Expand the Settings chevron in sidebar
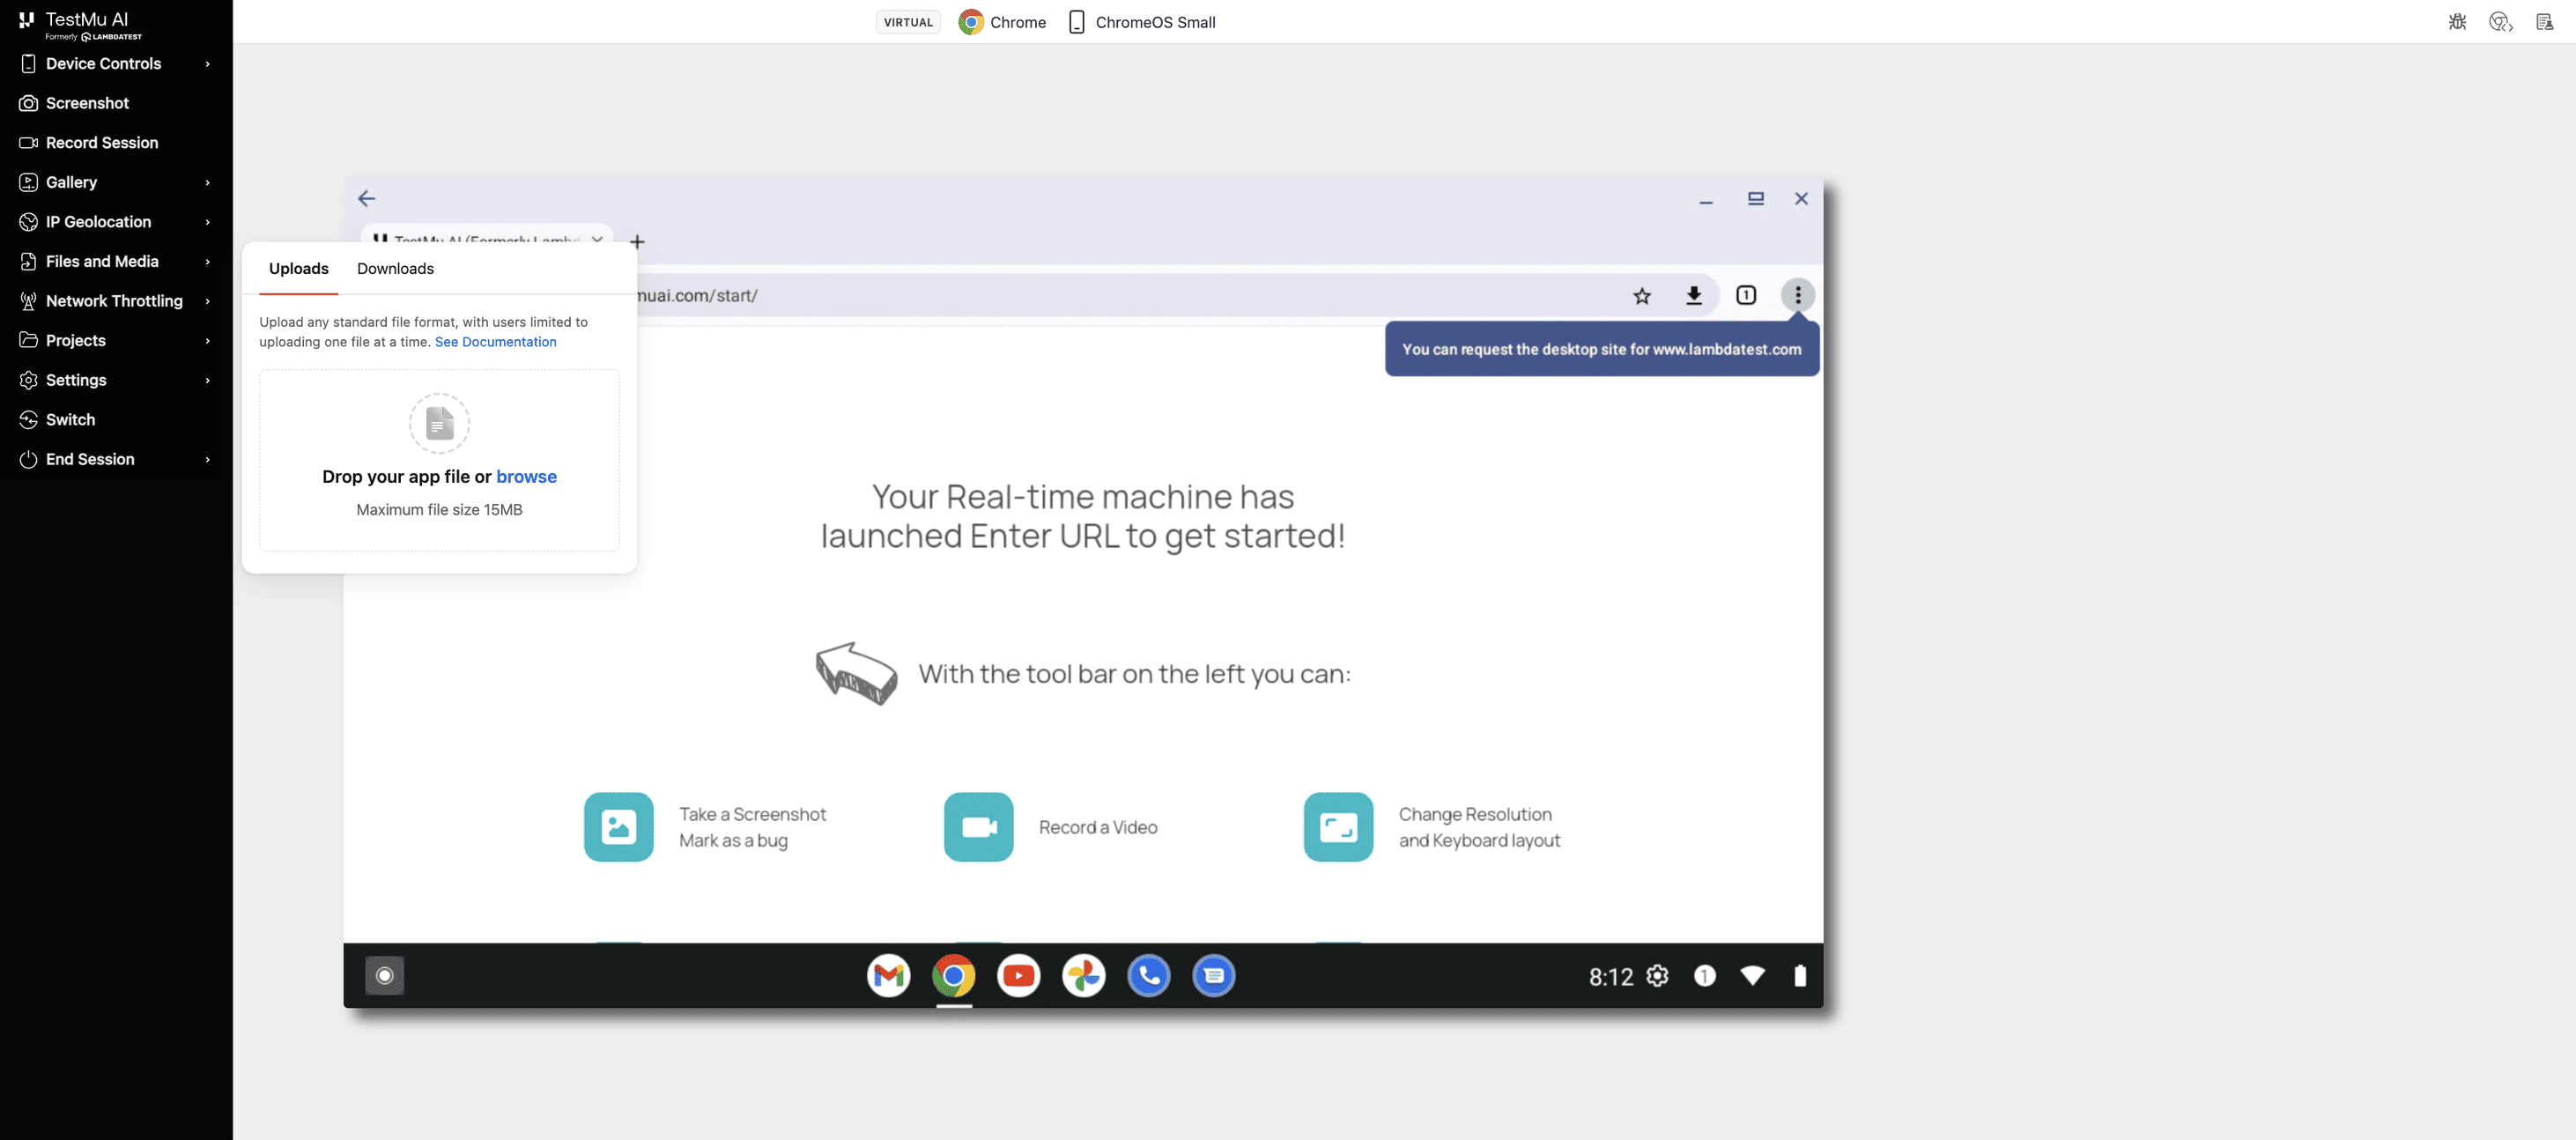 pyautogui.click(x=207, y=380)
